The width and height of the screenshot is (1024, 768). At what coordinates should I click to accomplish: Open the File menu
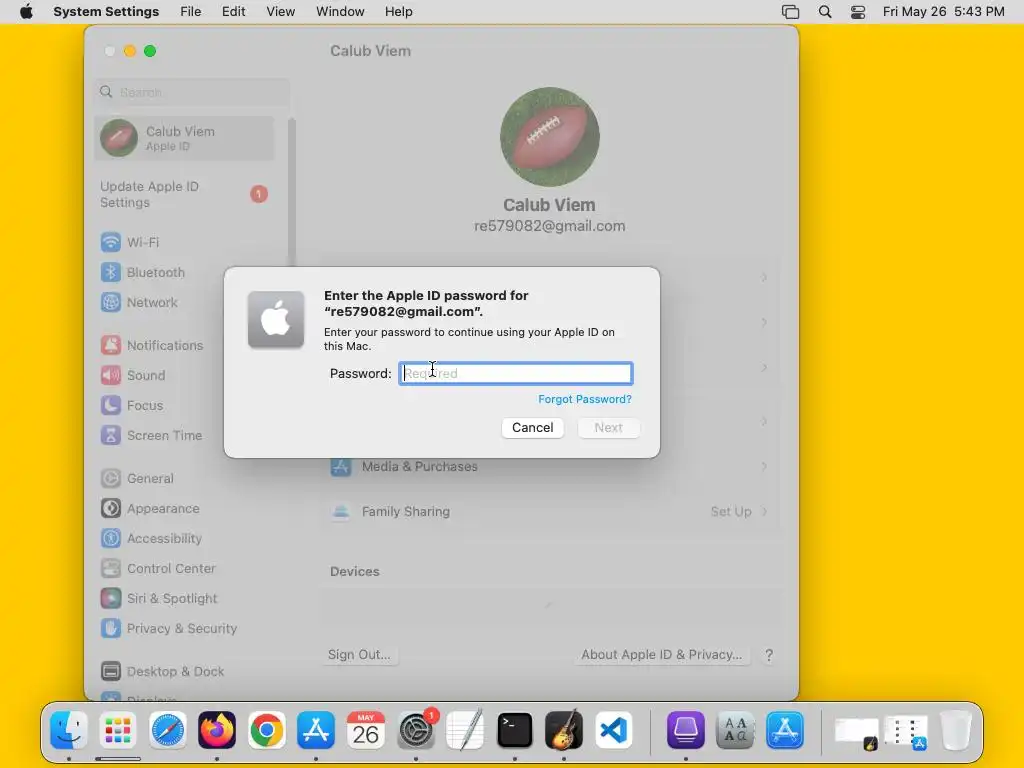click(x=191, y=12)
